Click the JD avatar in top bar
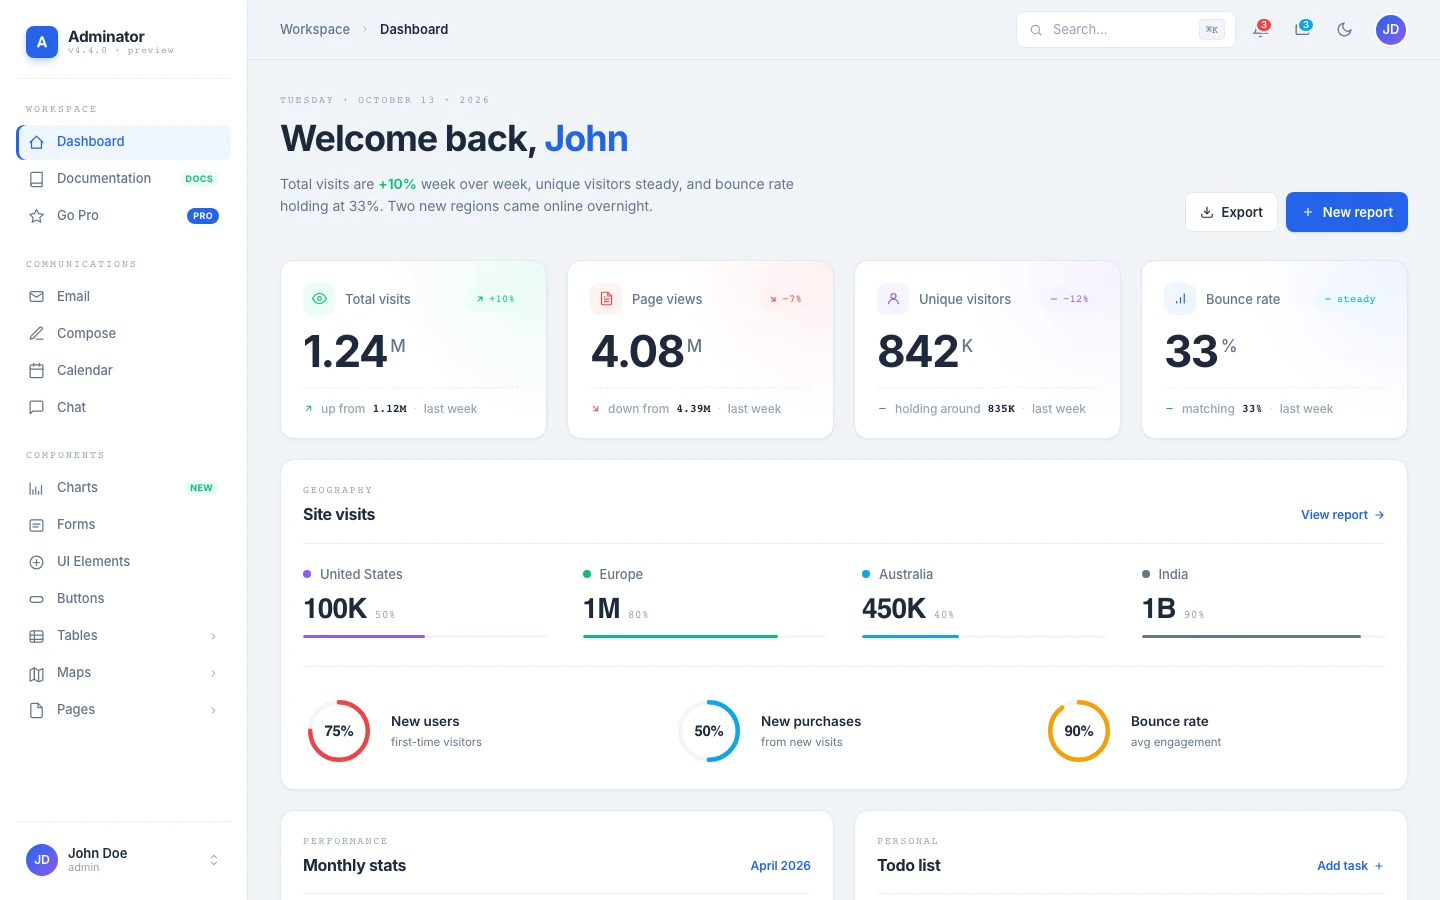The image size is (1440, 900). (x=1391, y=30)
